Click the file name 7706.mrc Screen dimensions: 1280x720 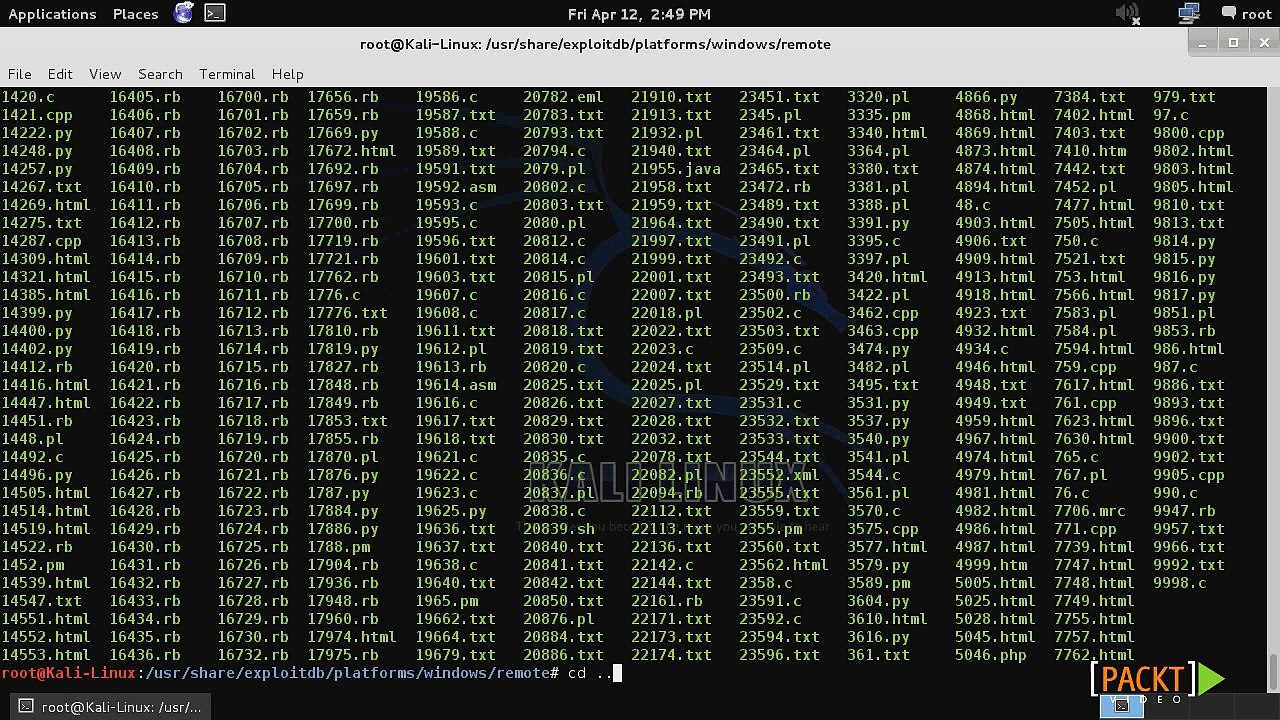point(1090,511)
